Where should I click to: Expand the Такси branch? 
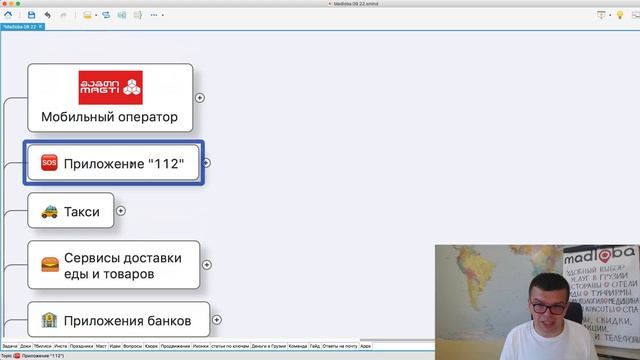pos(121,211)
